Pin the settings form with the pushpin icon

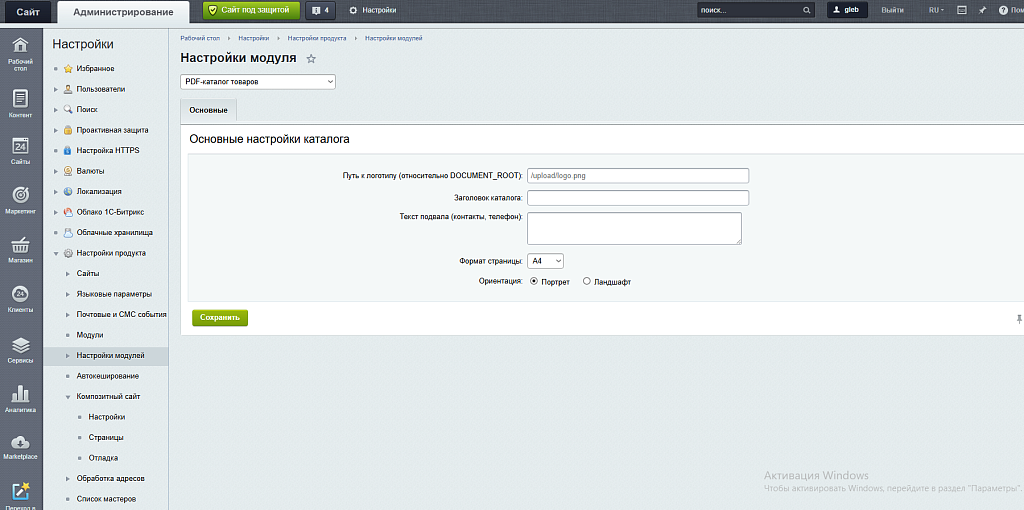[1019, 319]
